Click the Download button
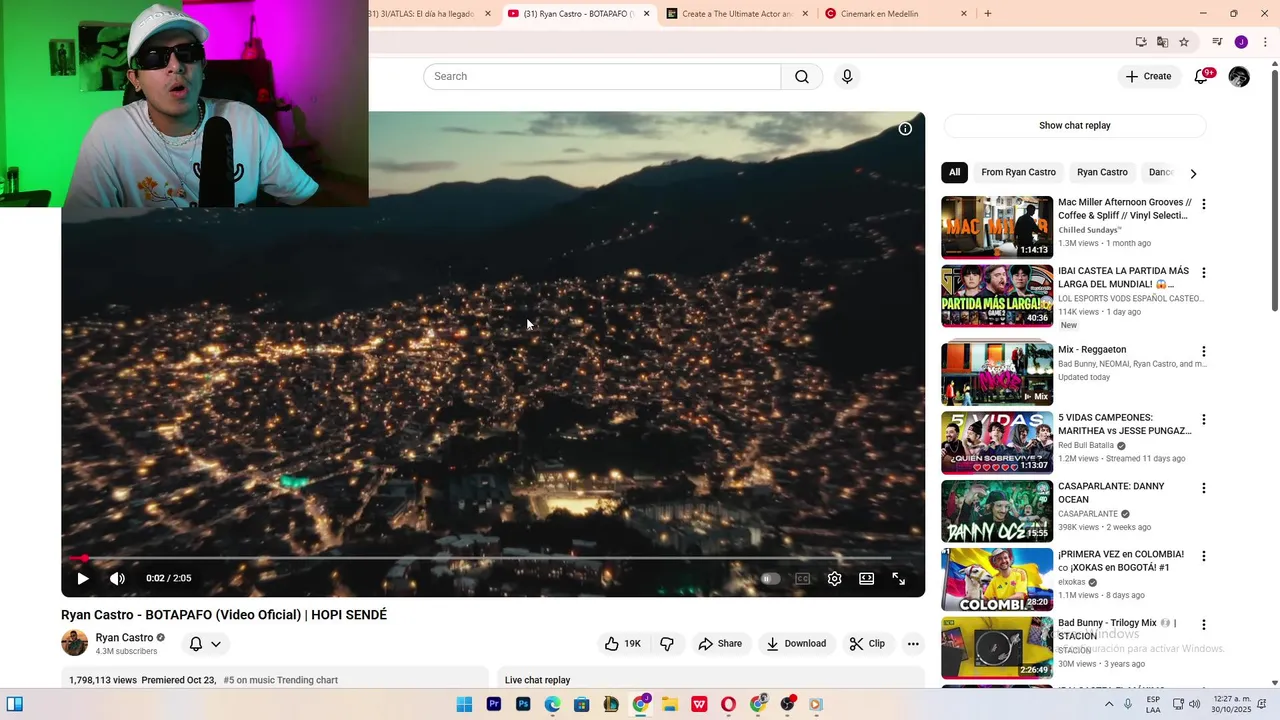This screenshot has height=720, width=1280. 796,643
